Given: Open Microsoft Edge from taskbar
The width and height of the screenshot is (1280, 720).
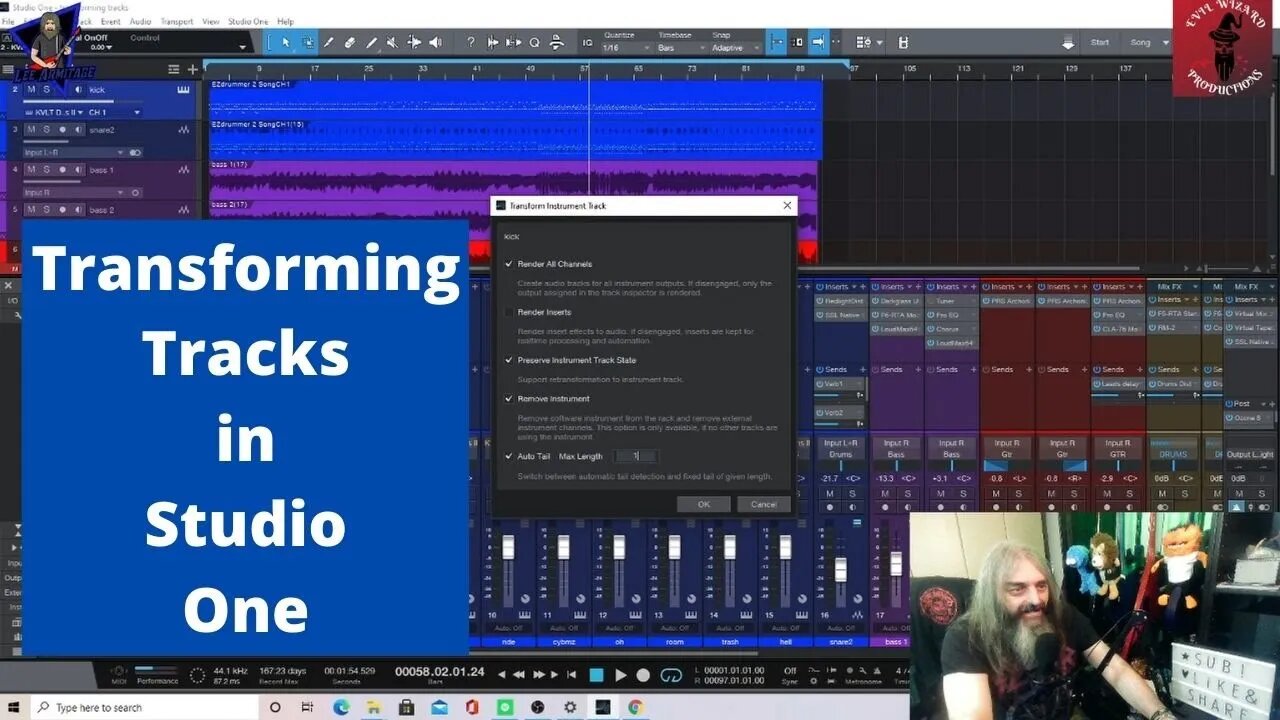Looking at the screenshot, I should [341, 707].
